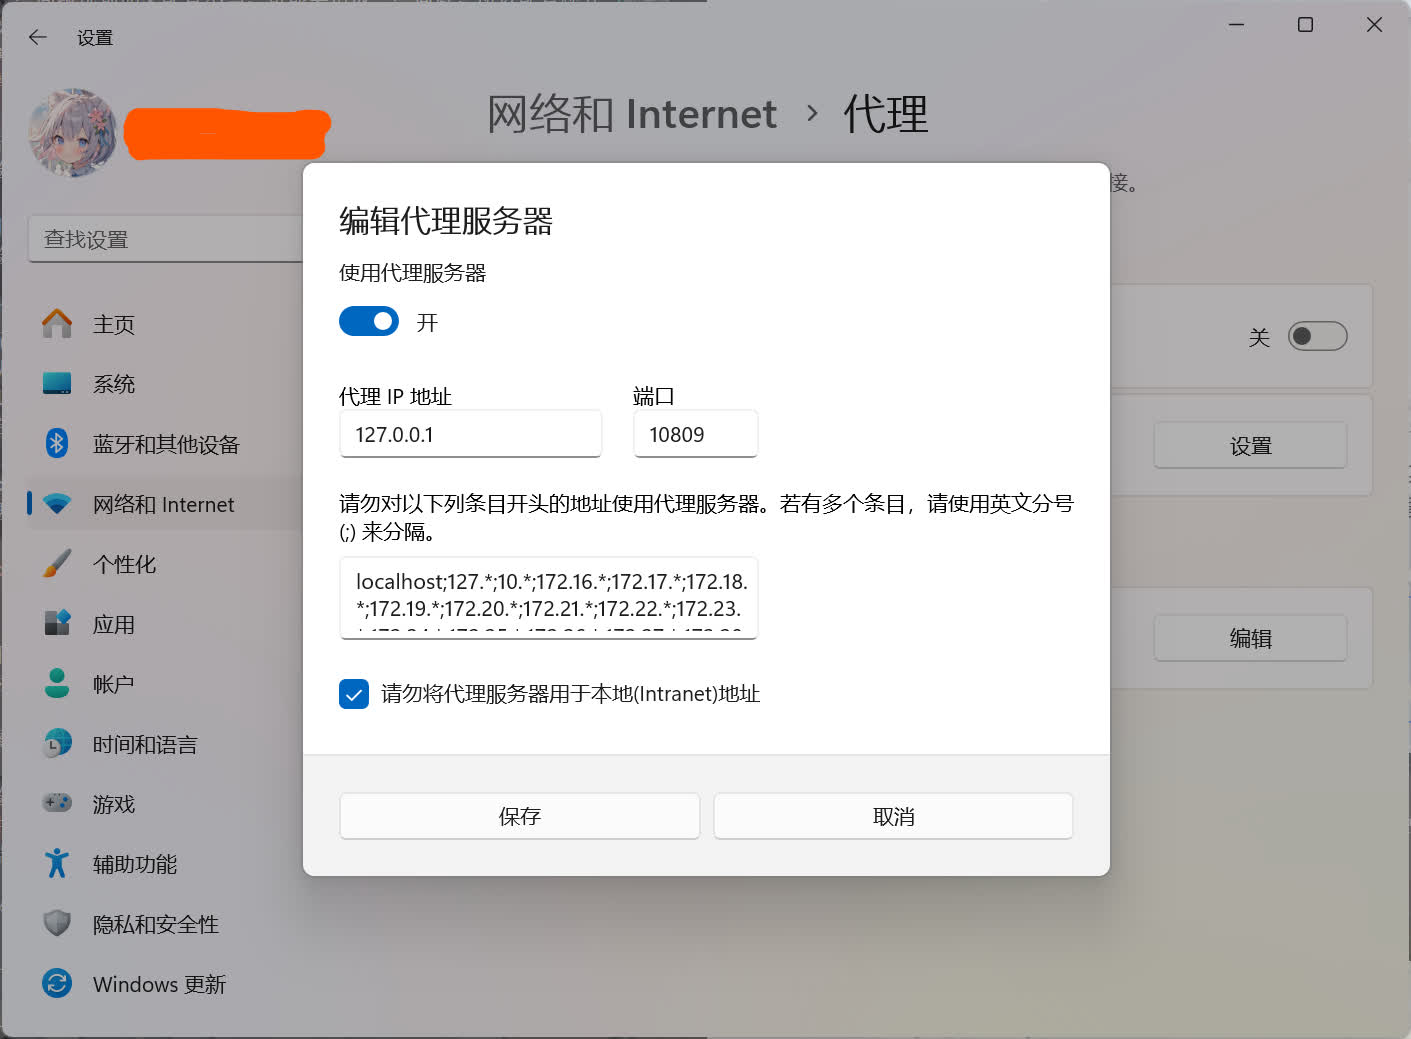Image resolution: width=1411 pixels, height=1039 pixels.
Task: Open the 主页 settings page
Action: coord(112,324)
